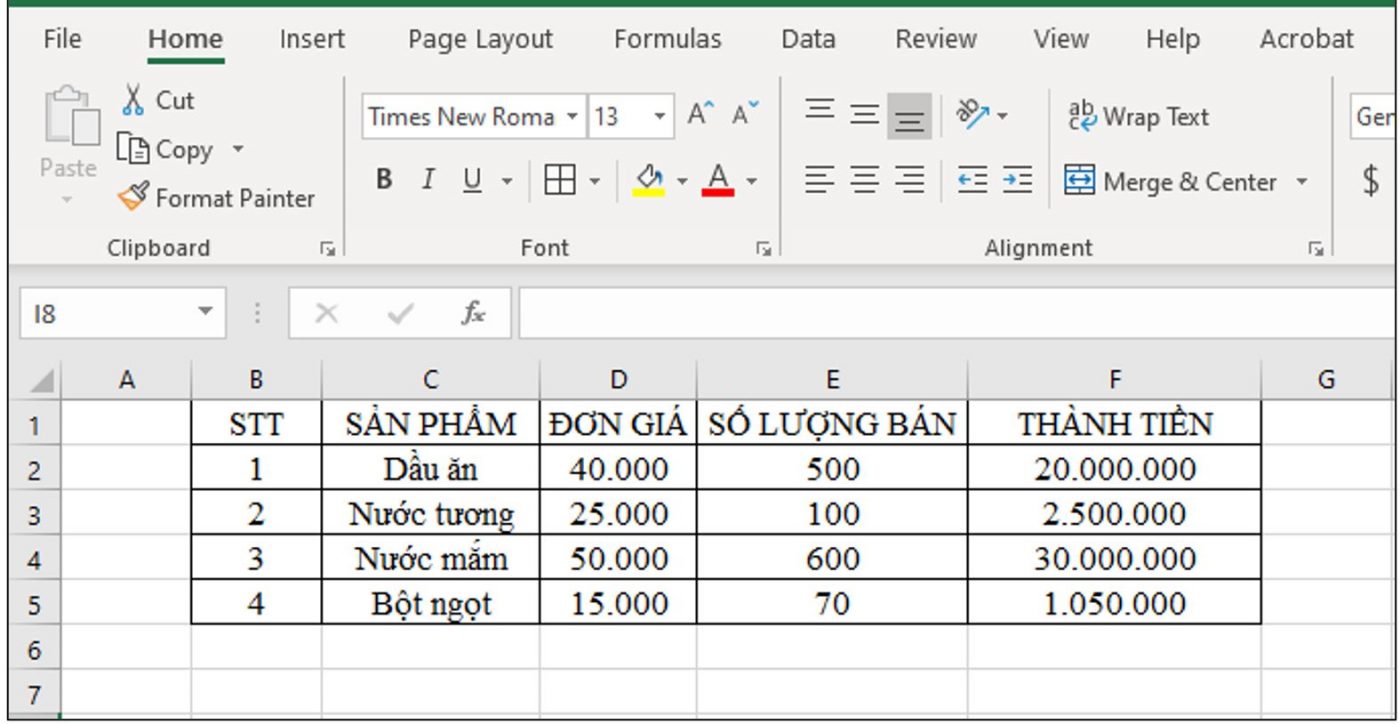The height and width of the screenshot is (724, 1400).
Task: Open the Copy dropdown arrow
Action: coord(238,150)
